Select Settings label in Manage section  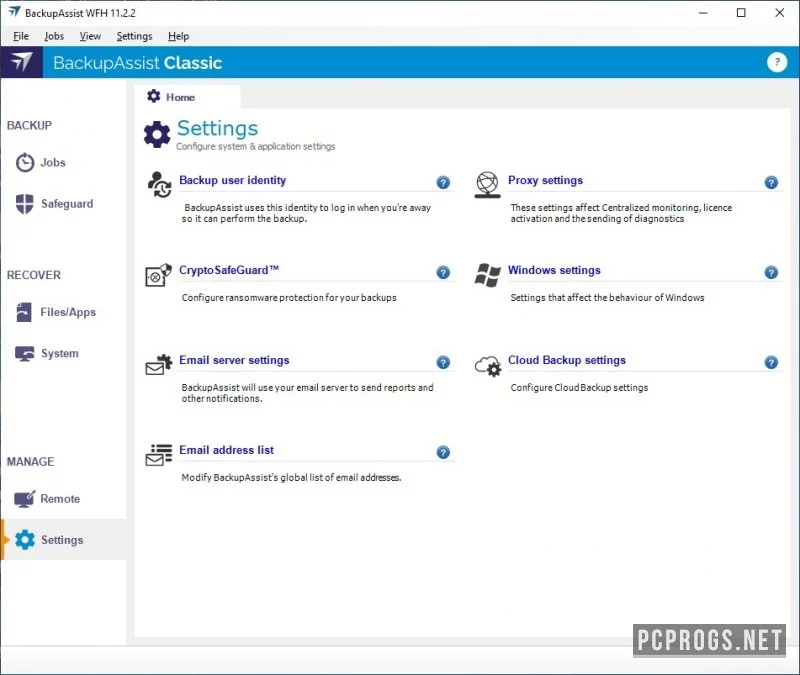62,540
